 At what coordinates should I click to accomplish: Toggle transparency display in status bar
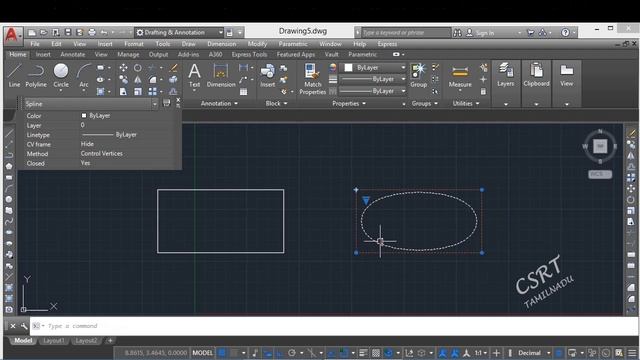pyautogui.click(x=376, y=353)
